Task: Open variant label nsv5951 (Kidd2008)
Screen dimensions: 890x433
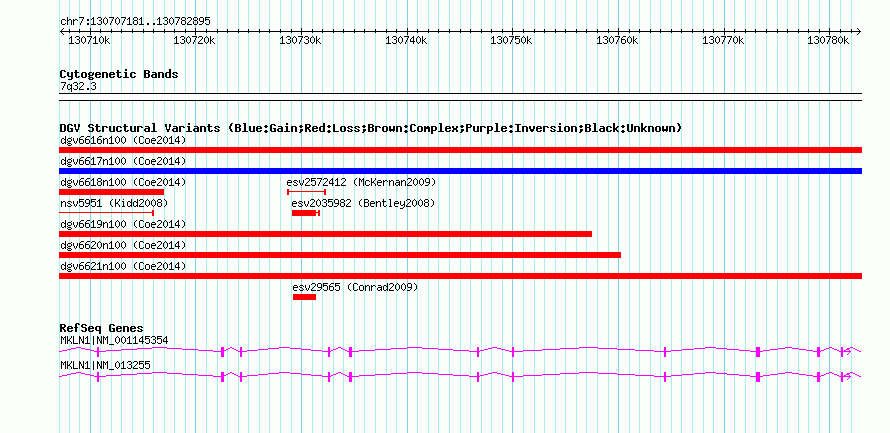Action: 114,203
